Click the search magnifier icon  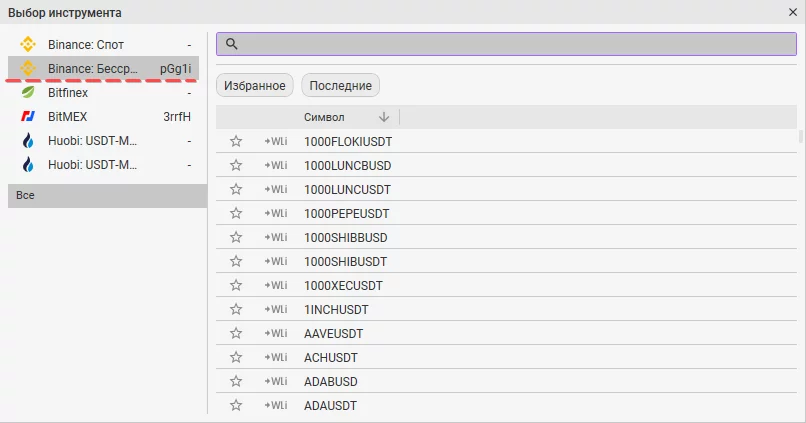[x=232, y=44]
